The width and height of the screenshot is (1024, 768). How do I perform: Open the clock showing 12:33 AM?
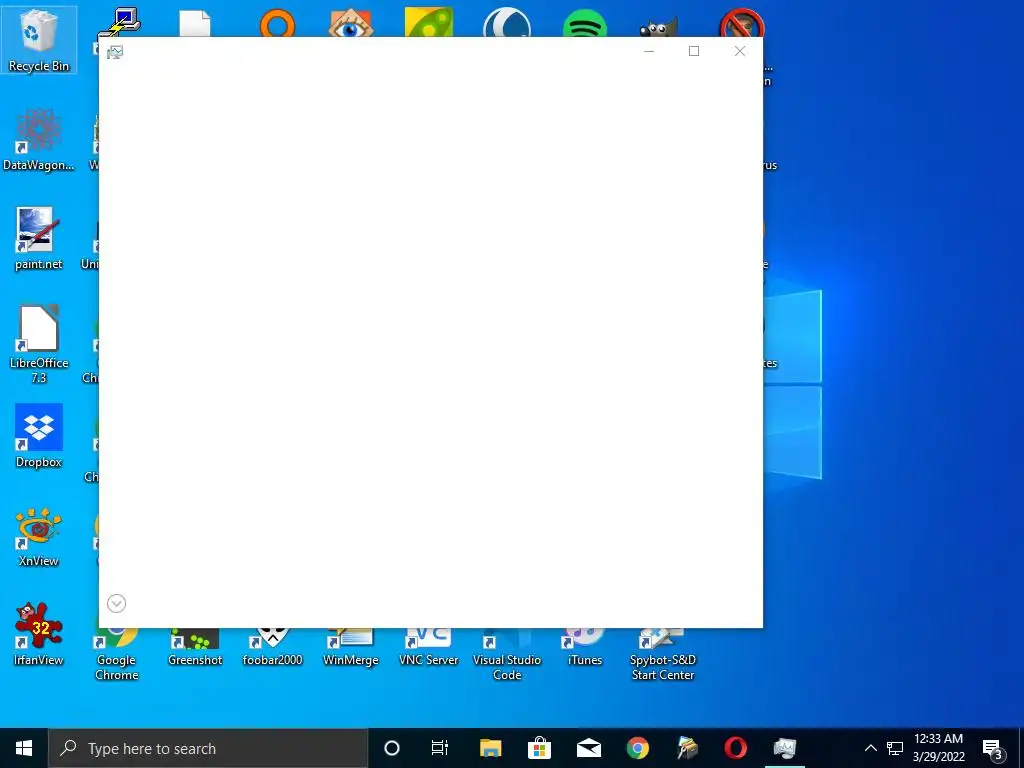(938, 748)
